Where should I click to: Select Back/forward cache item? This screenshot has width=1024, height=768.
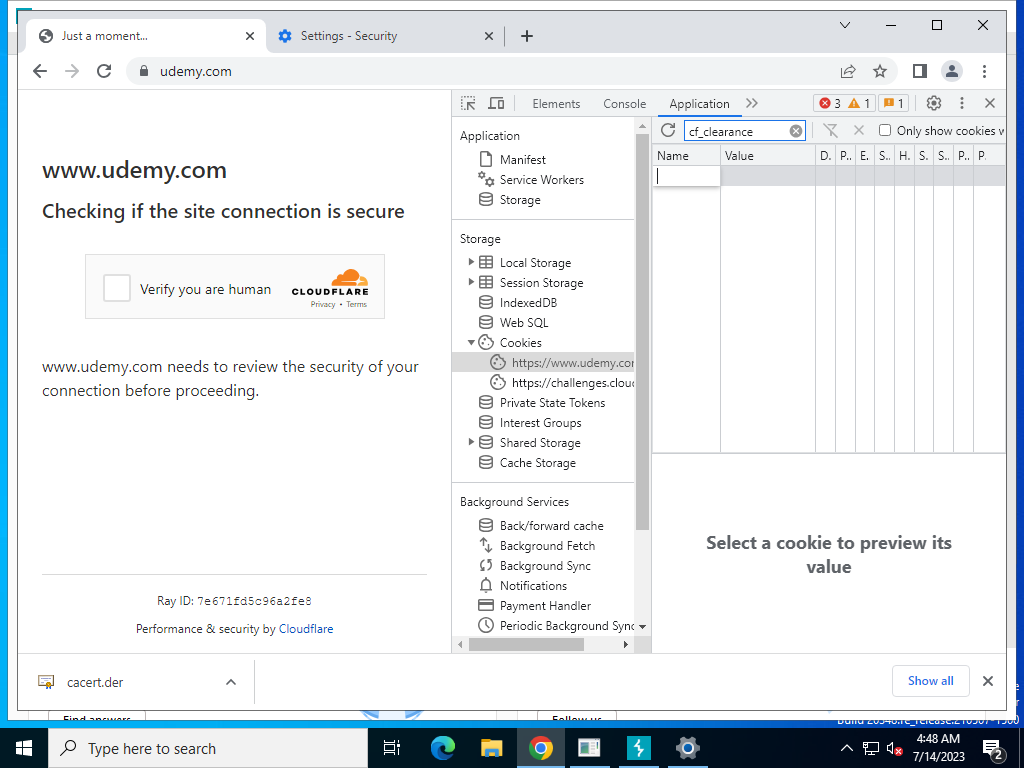pos(551,525)
